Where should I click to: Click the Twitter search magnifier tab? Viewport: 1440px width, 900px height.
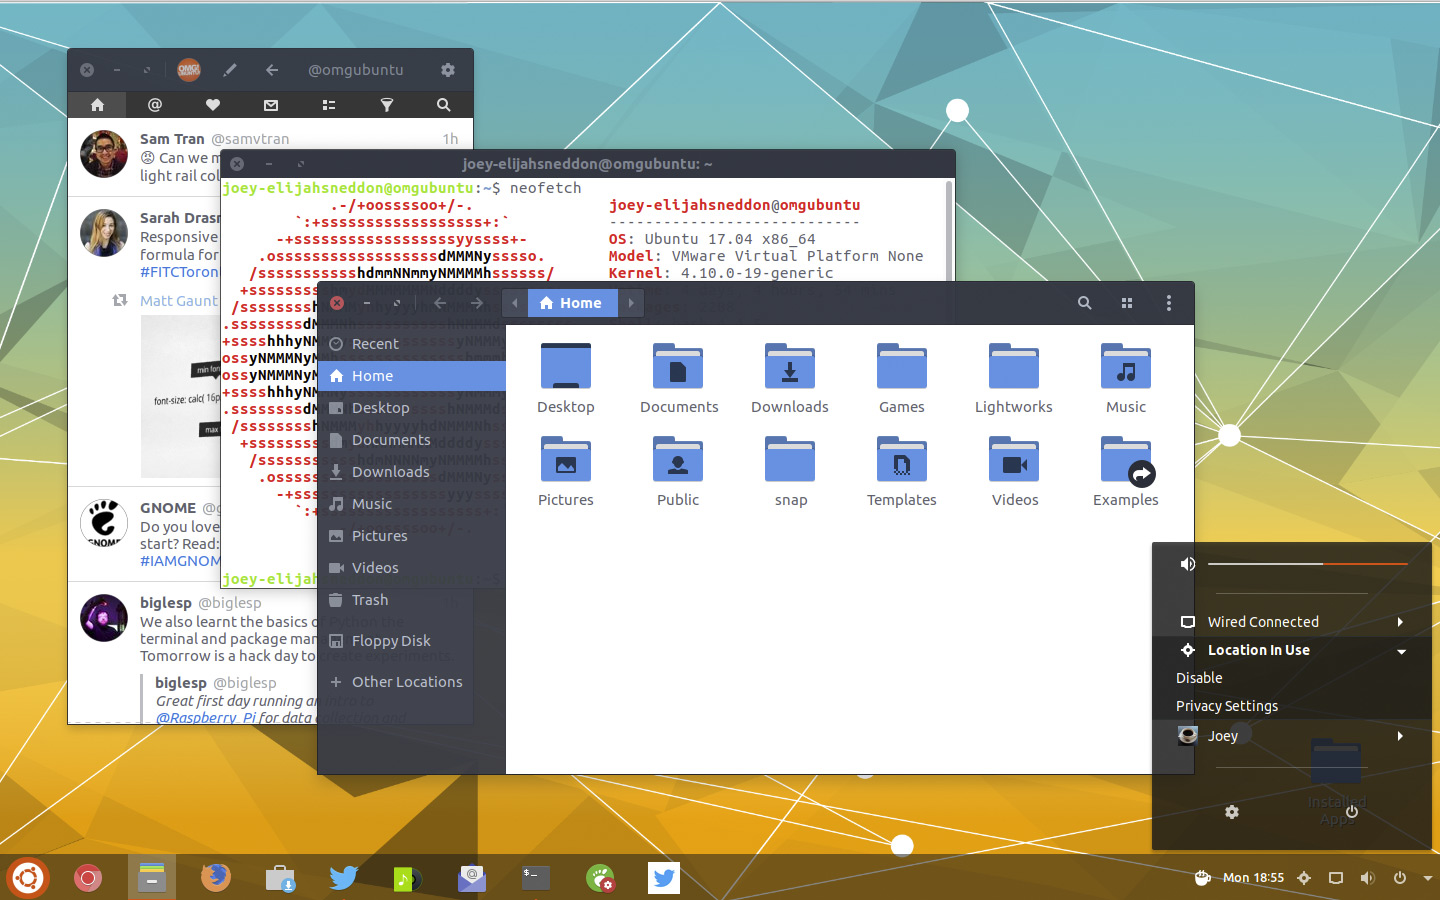443,105
